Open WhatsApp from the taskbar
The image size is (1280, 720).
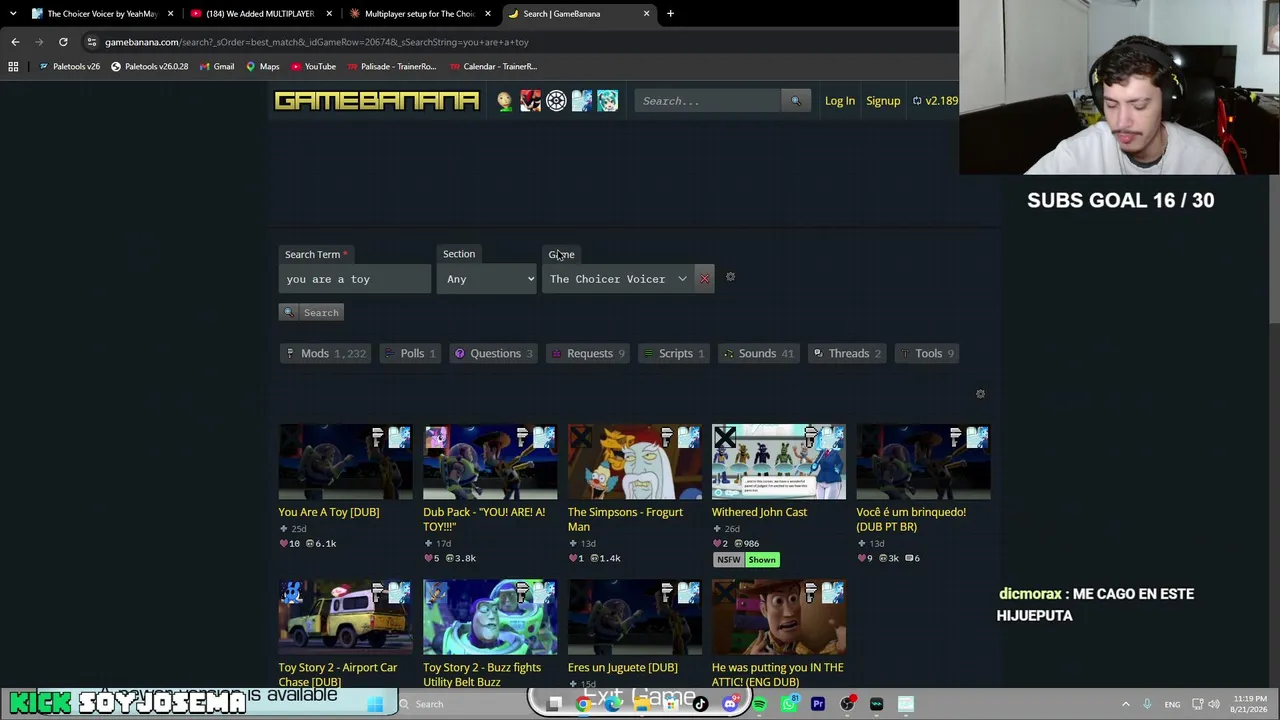pyautogui.click(x=789, y=704)
